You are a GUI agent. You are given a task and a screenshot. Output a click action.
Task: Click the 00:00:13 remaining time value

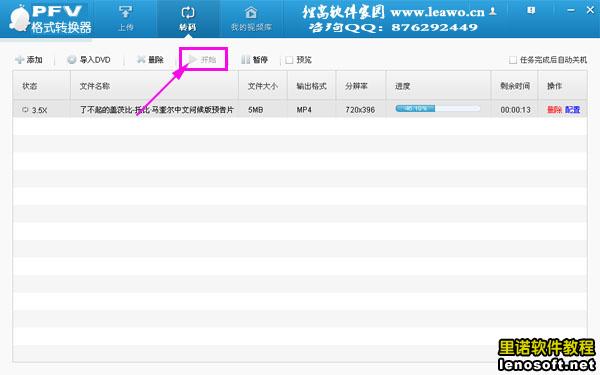515,110
